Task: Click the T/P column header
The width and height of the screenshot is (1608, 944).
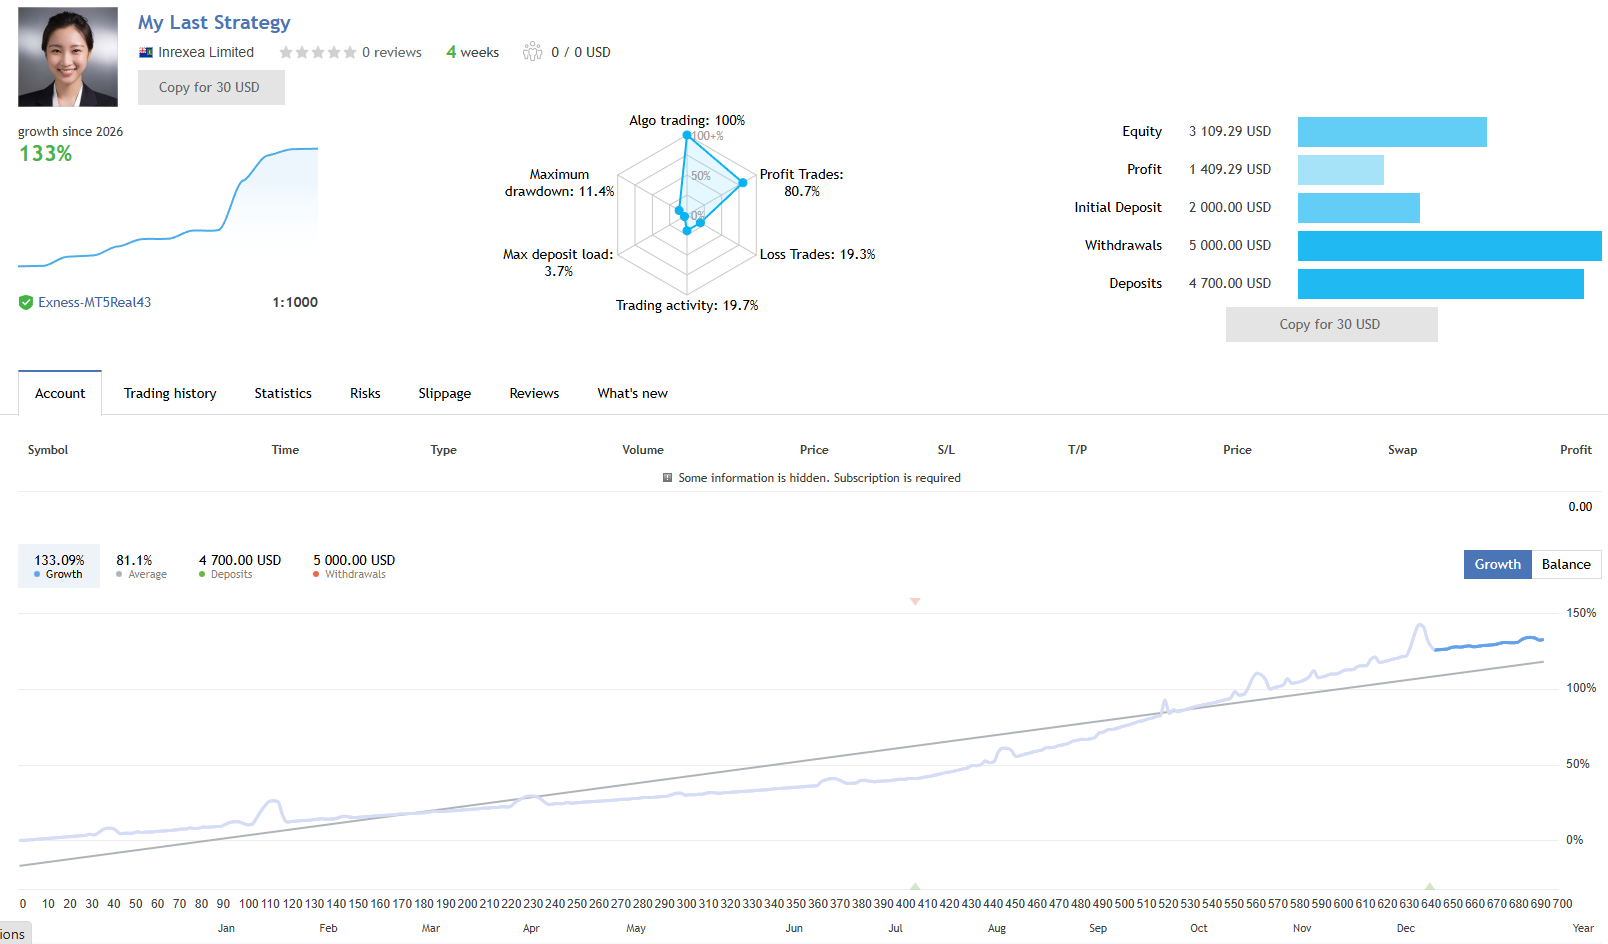Action: (1077, 450)
